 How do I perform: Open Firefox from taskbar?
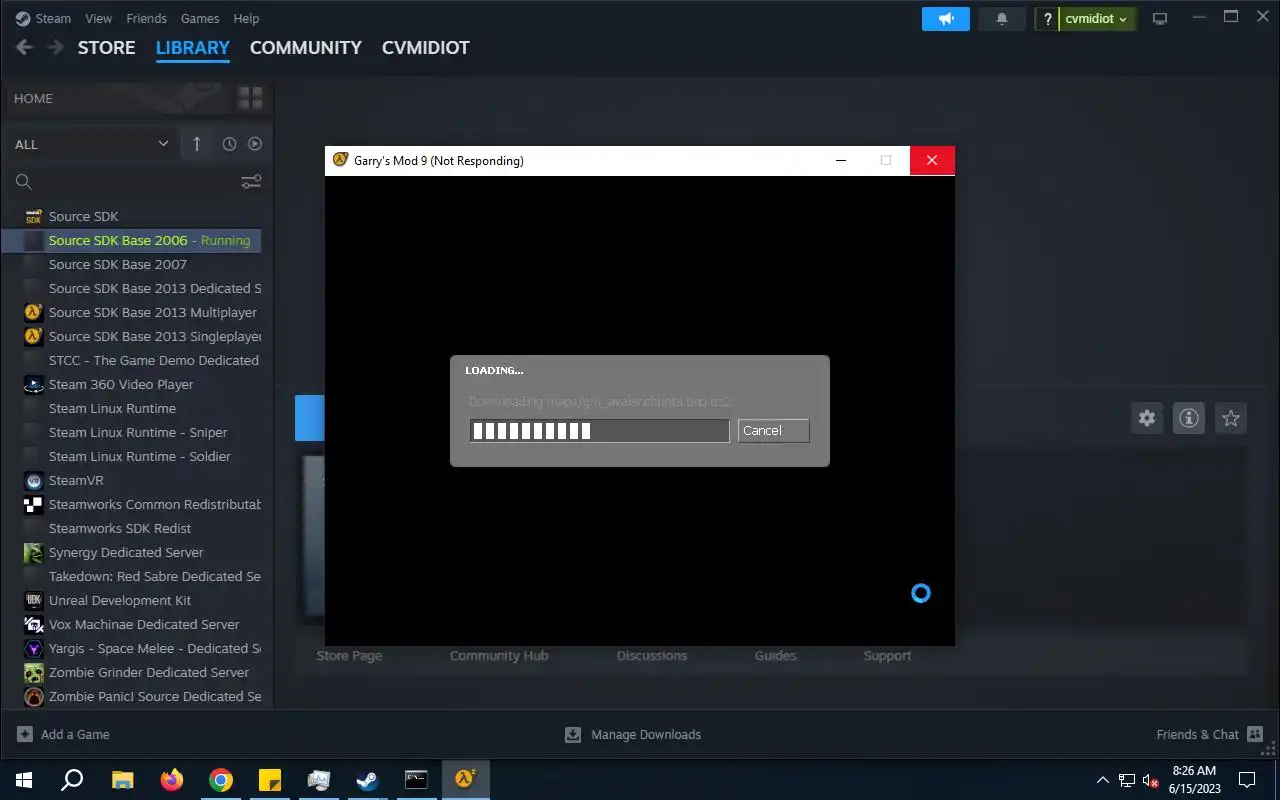pos(172,780)
